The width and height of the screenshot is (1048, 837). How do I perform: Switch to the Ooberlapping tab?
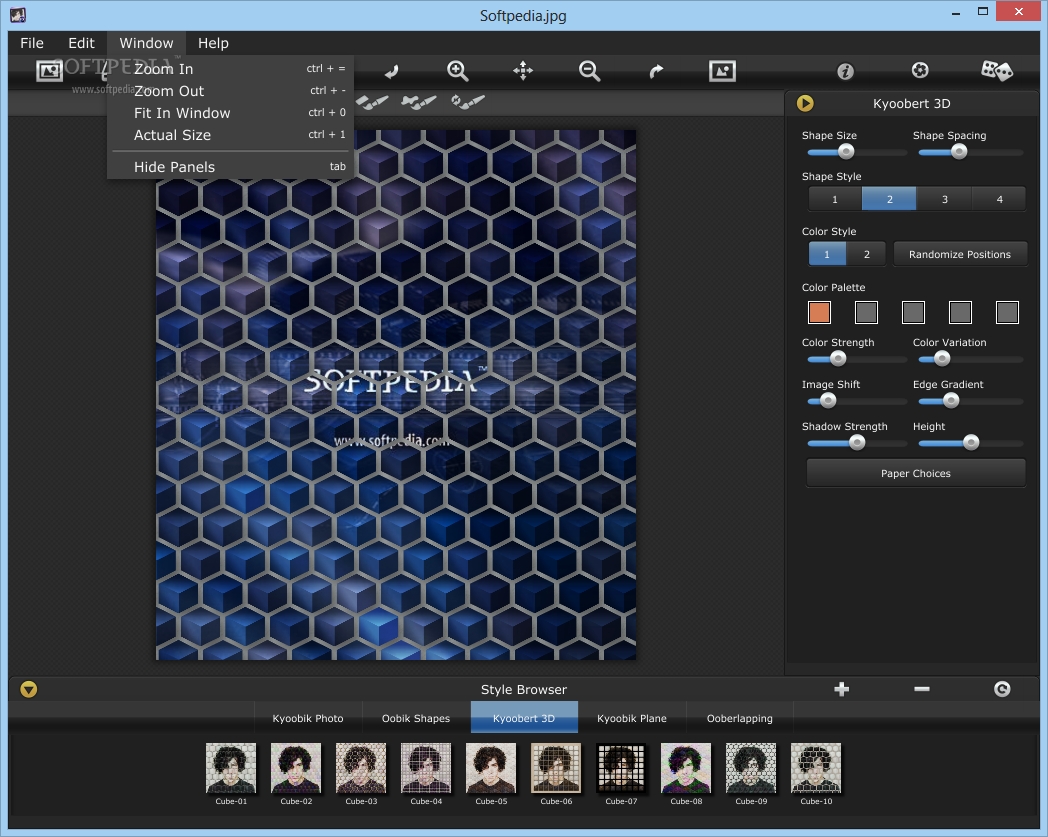740,718
